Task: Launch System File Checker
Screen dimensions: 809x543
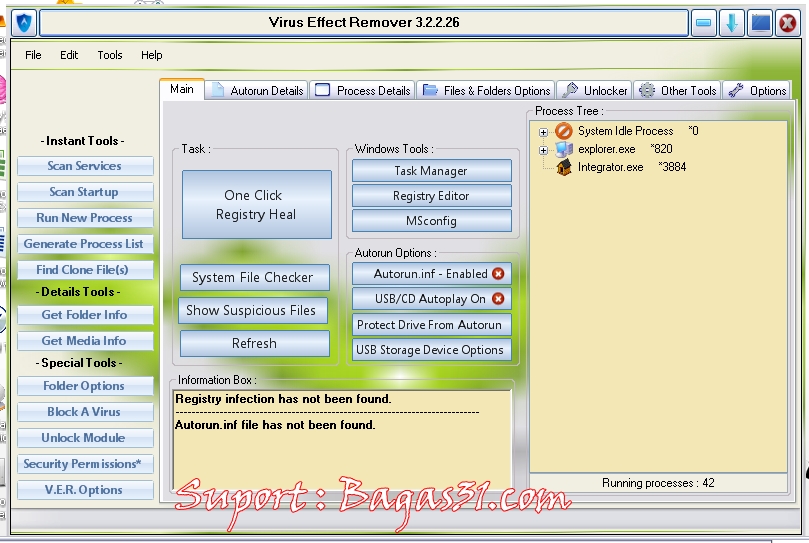Action: tap(254, 278)
